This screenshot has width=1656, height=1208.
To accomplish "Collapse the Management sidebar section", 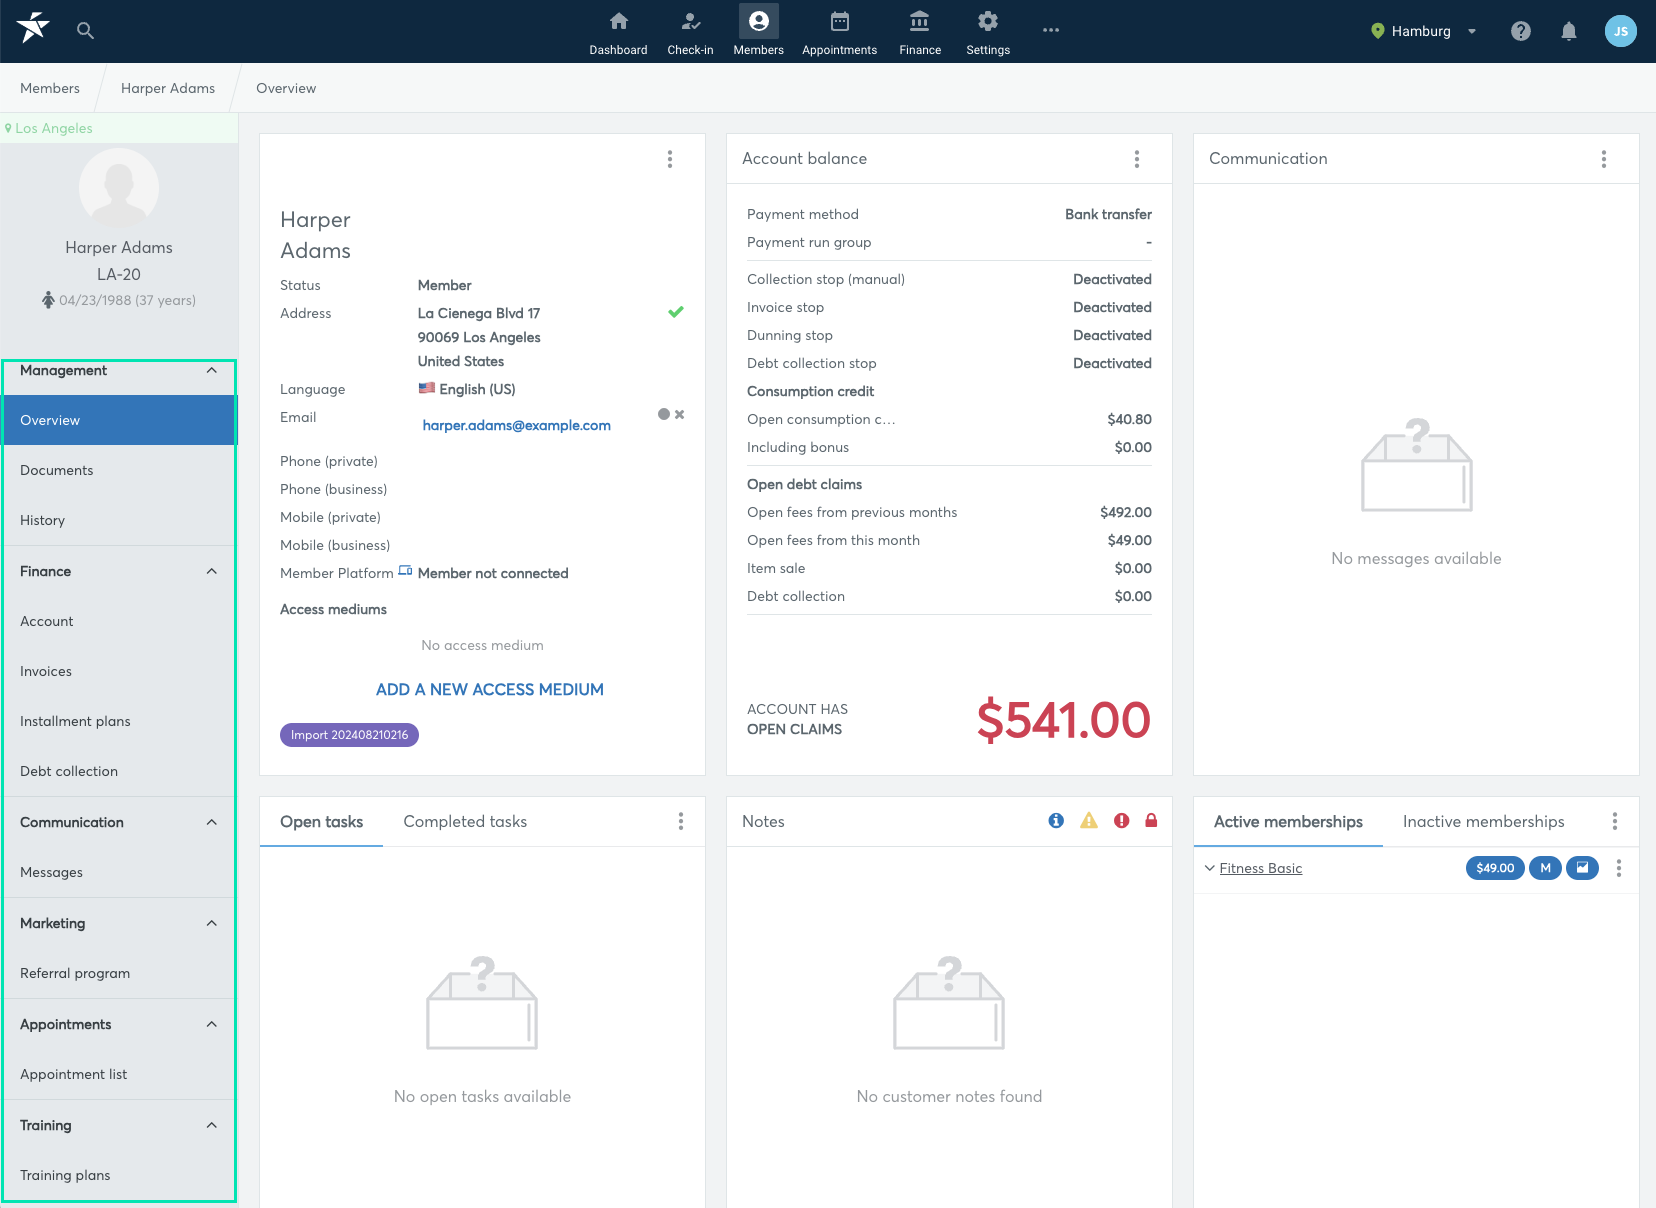I will click(211, 370).
